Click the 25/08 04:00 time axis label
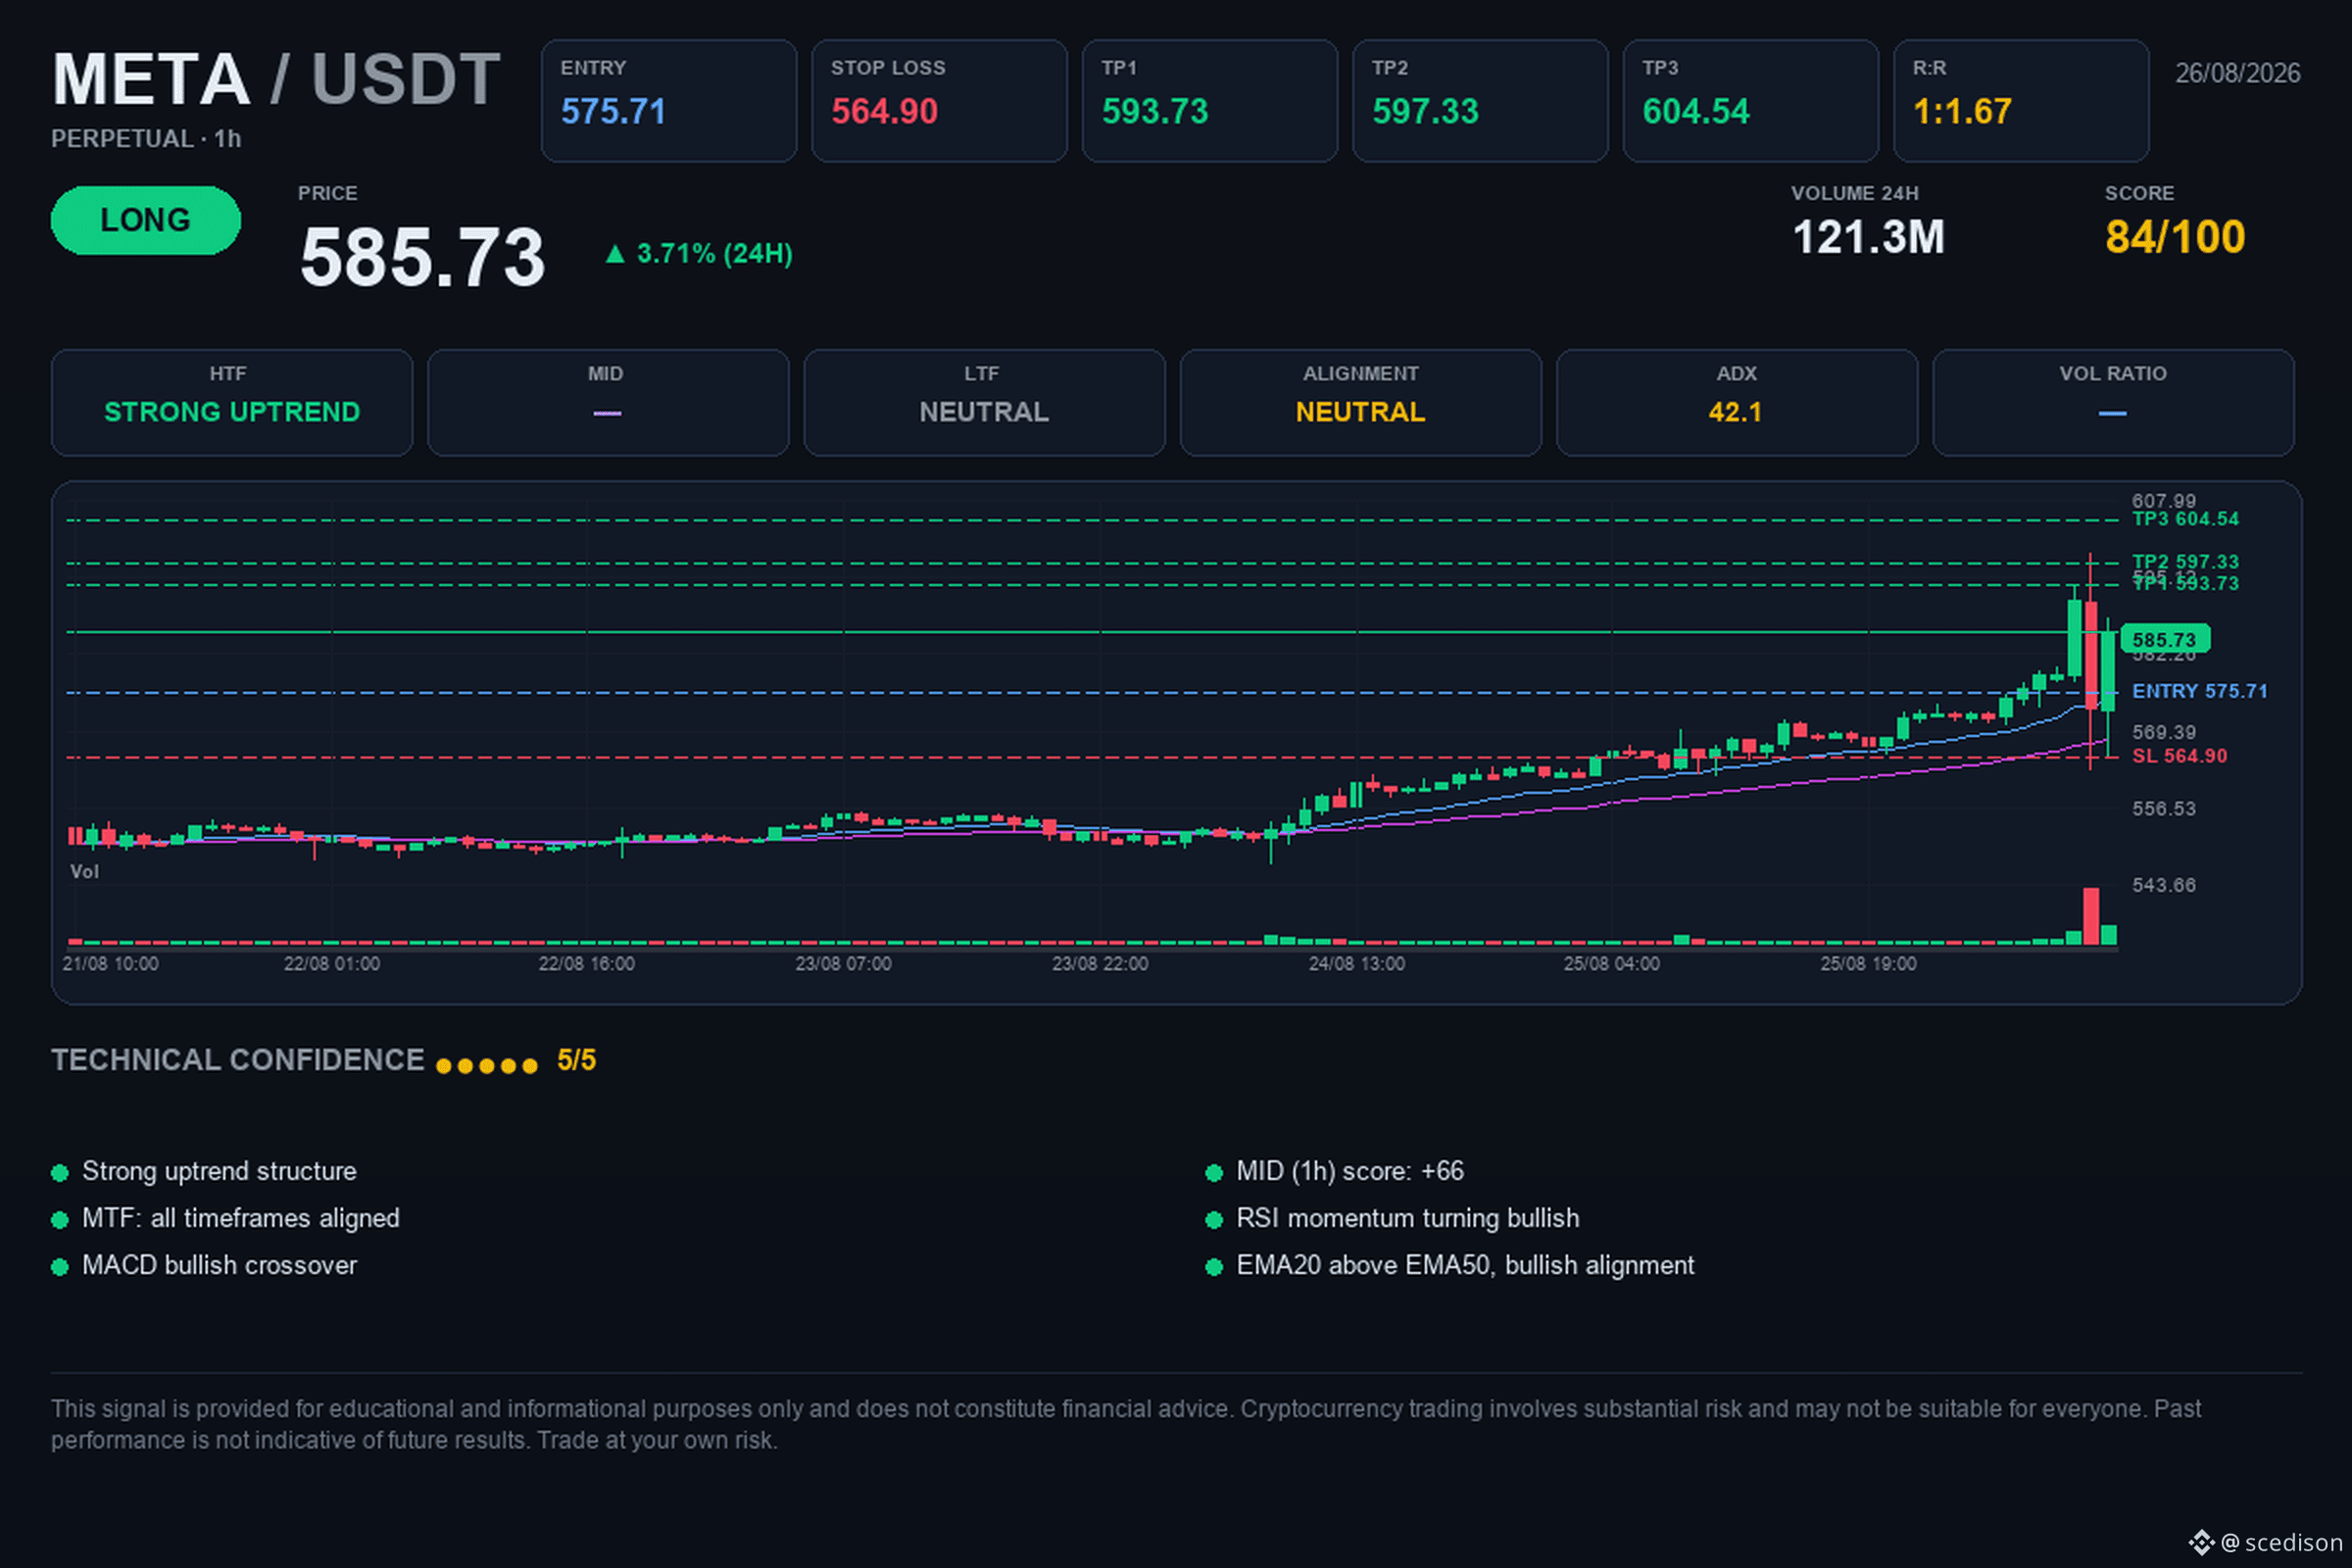This screenshot has height=1568, width=2352. point(1612,964)
